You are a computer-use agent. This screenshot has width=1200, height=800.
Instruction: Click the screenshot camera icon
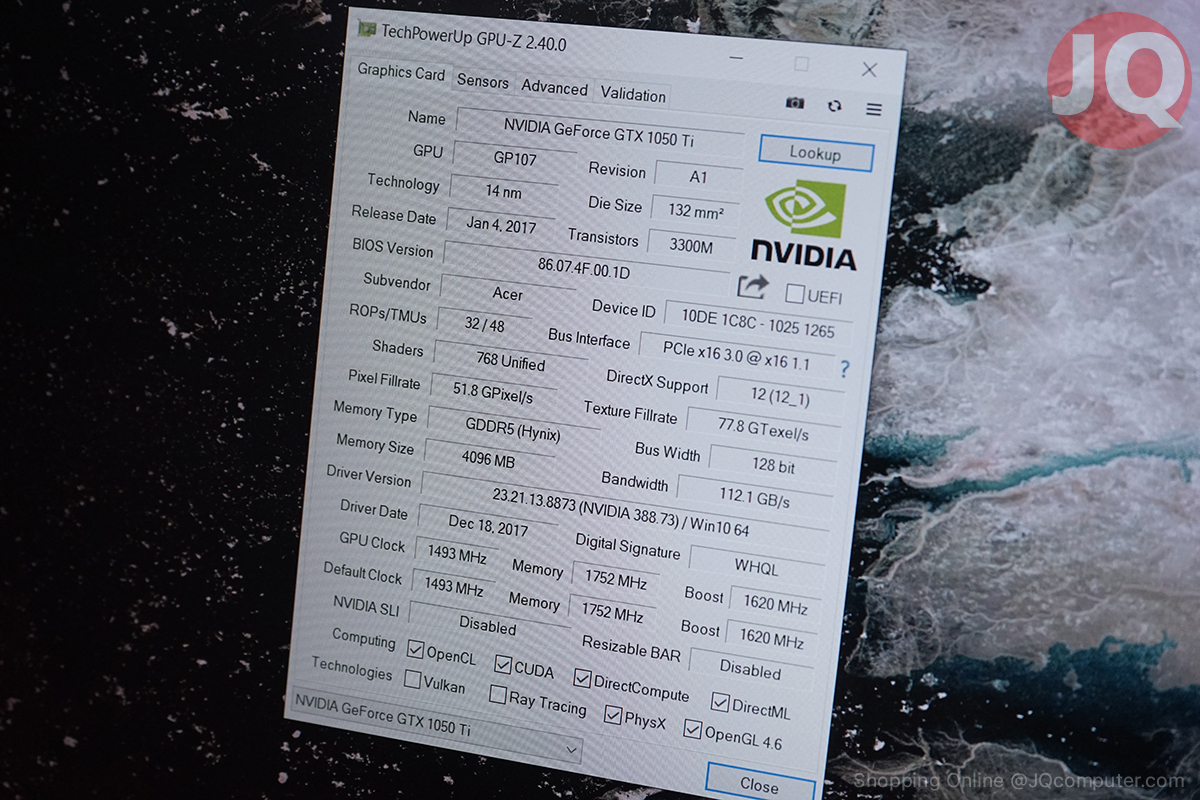(795, 102)
